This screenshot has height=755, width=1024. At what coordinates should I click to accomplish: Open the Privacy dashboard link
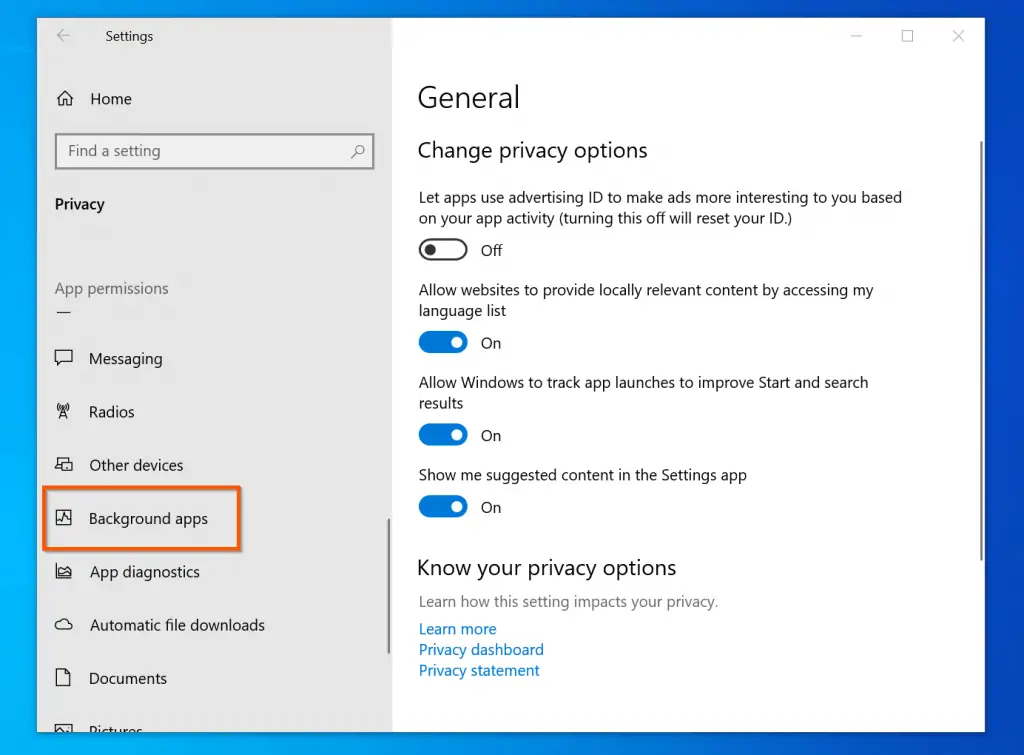coord(481,650)
